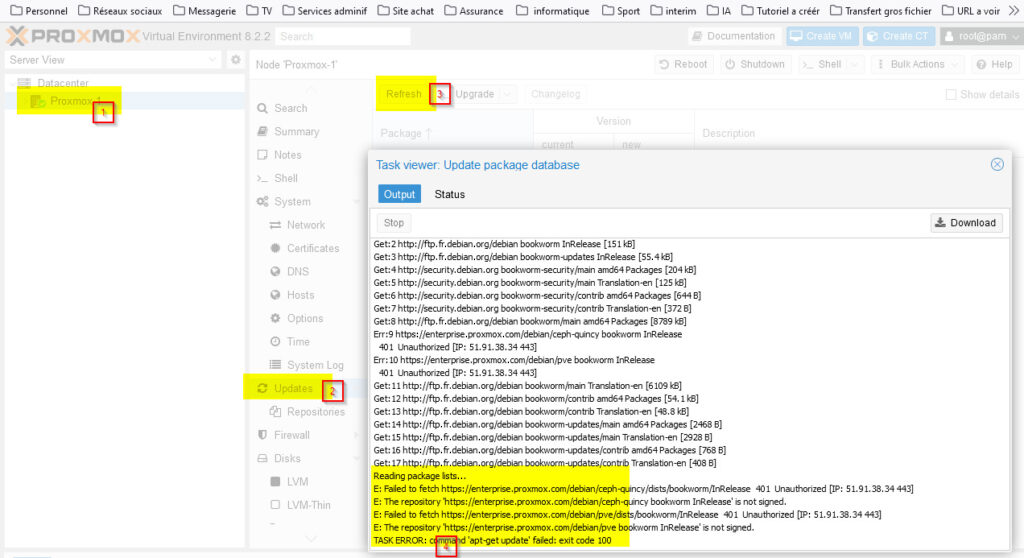Click the Upgrade button
This screenshot has height=558, width=1024.
[x=474, y=94]
